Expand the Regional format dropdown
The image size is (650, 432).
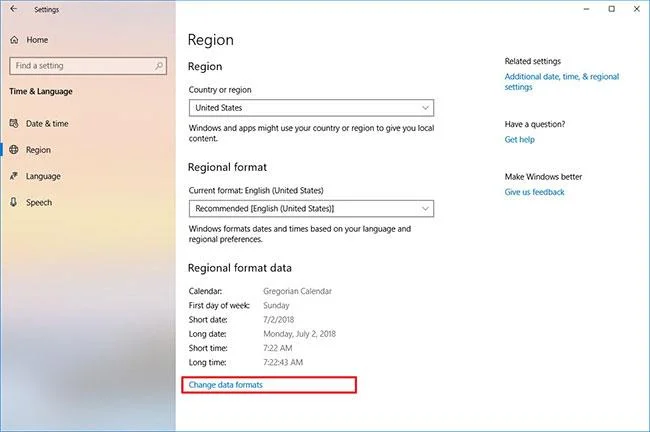(311, 209)
